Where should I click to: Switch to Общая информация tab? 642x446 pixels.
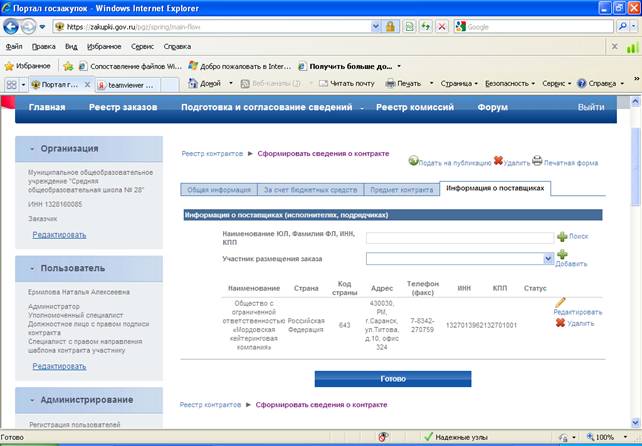point(219,190)
